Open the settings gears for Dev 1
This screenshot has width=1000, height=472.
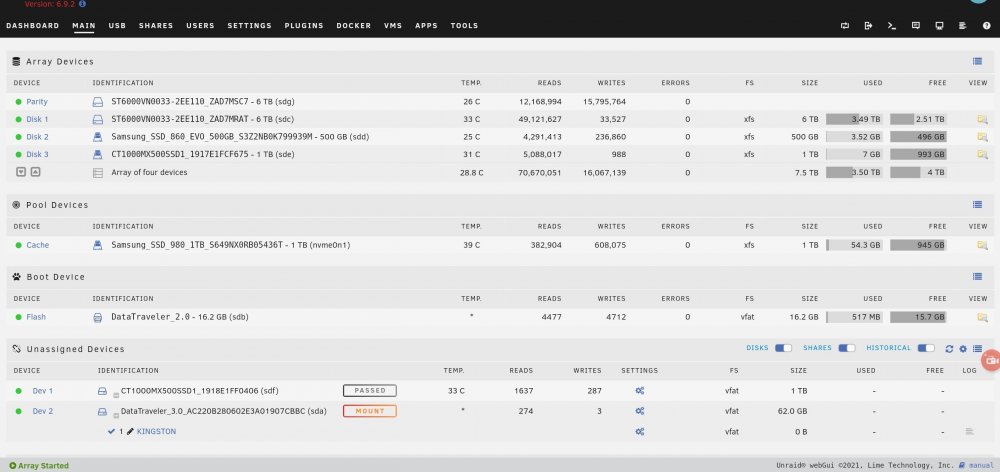(640, 391)
